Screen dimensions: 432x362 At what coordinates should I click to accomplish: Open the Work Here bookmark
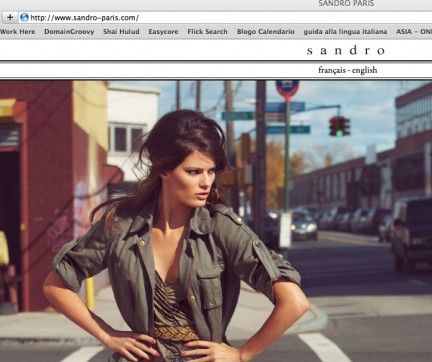click(17, 32)
